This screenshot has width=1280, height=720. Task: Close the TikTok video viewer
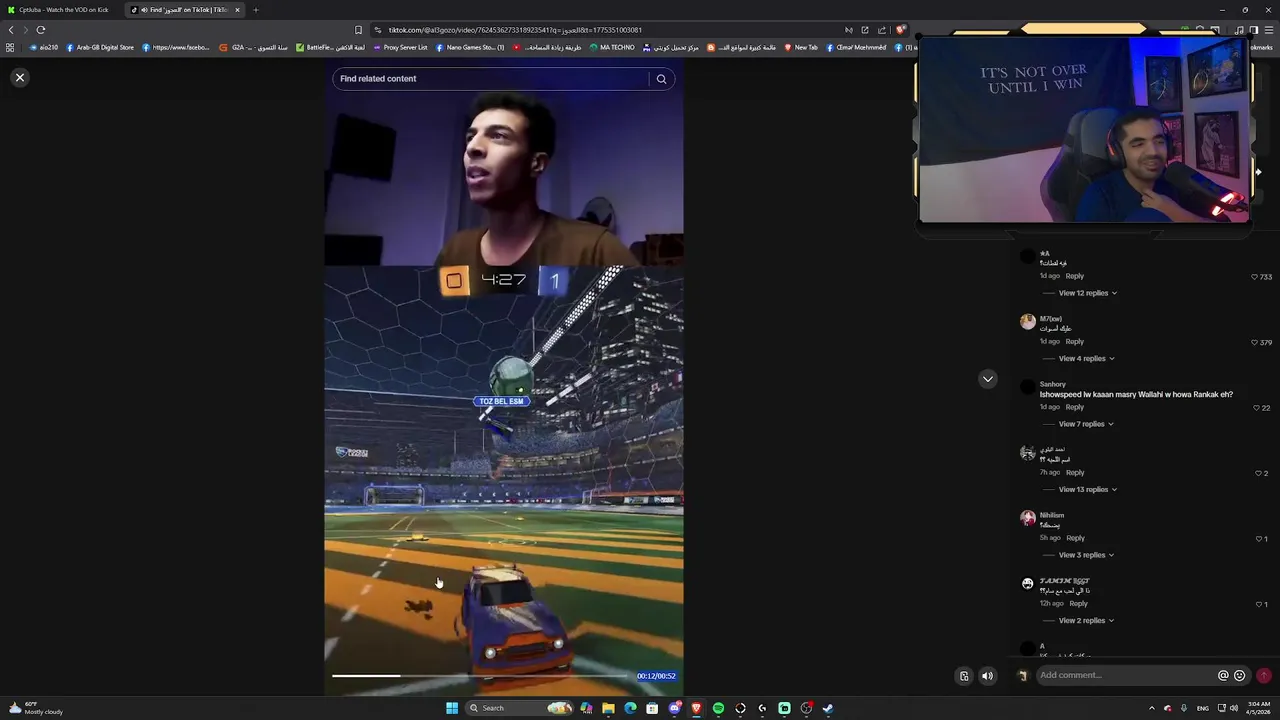[x=19, y=77]
